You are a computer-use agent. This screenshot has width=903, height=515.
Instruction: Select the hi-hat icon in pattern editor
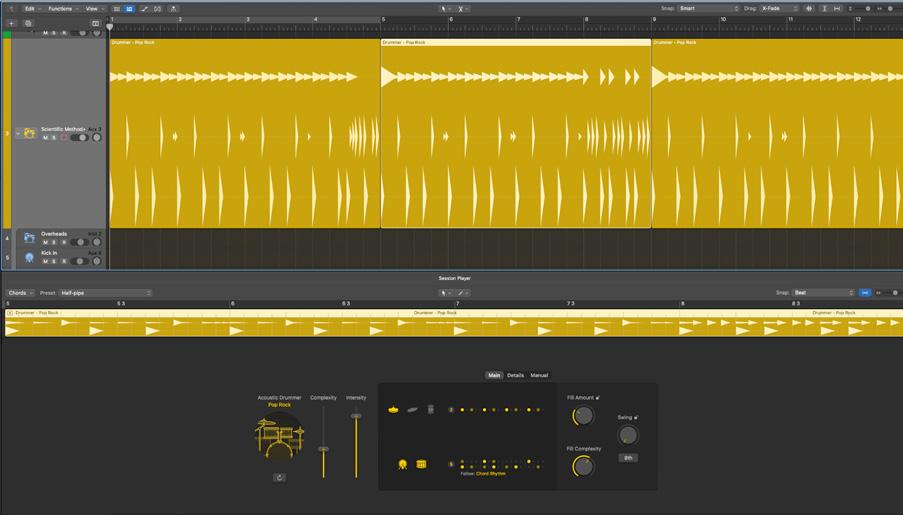click(x=412, y=410)
